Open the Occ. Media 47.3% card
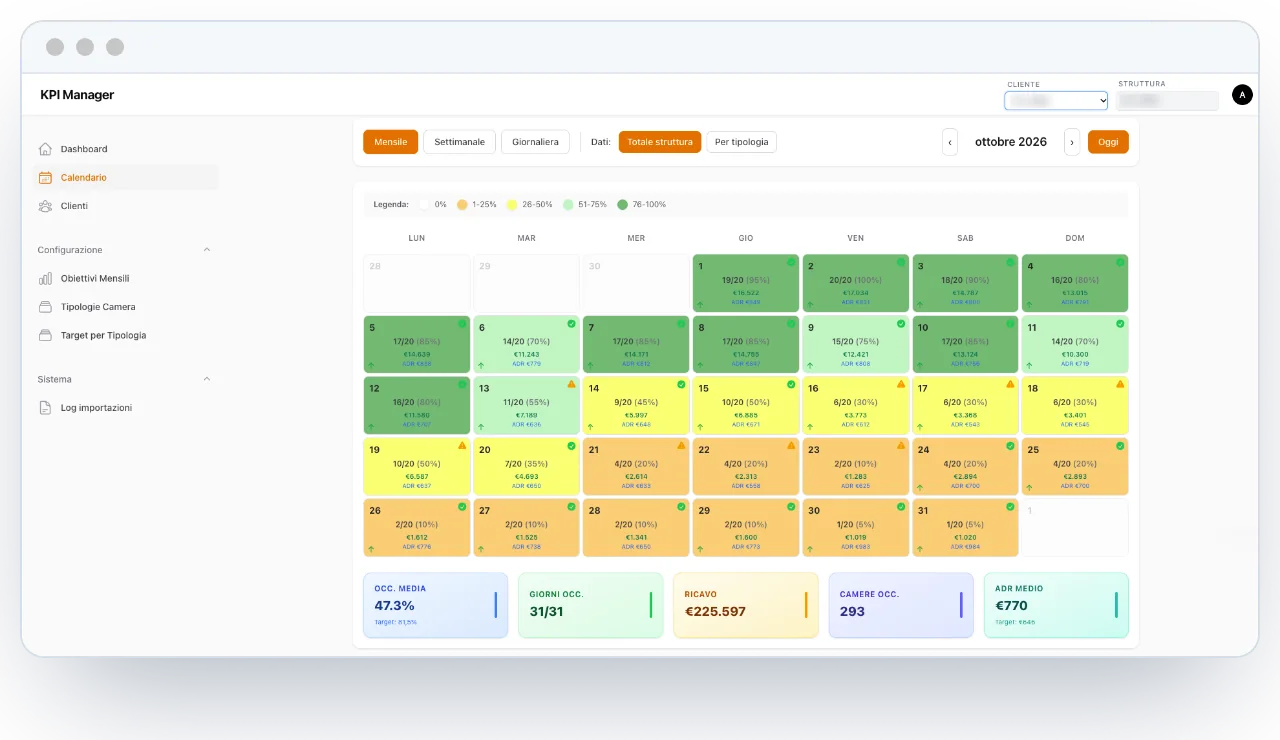Screen dimensions: 1280x740 (435, 605)
